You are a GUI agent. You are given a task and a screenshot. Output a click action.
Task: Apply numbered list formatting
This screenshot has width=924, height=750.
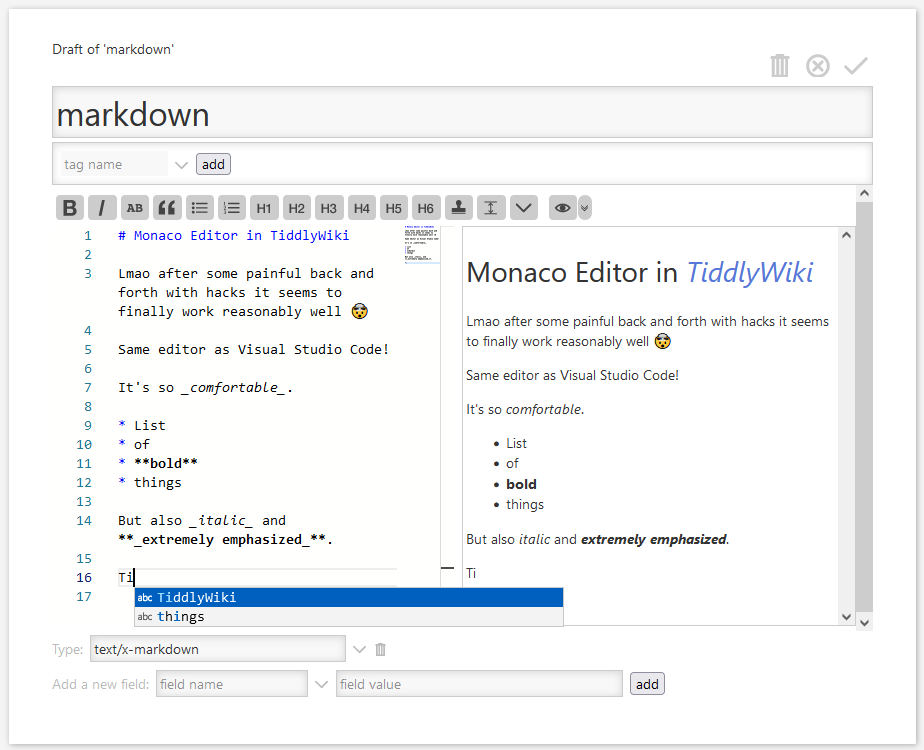[x=232, y=208]
